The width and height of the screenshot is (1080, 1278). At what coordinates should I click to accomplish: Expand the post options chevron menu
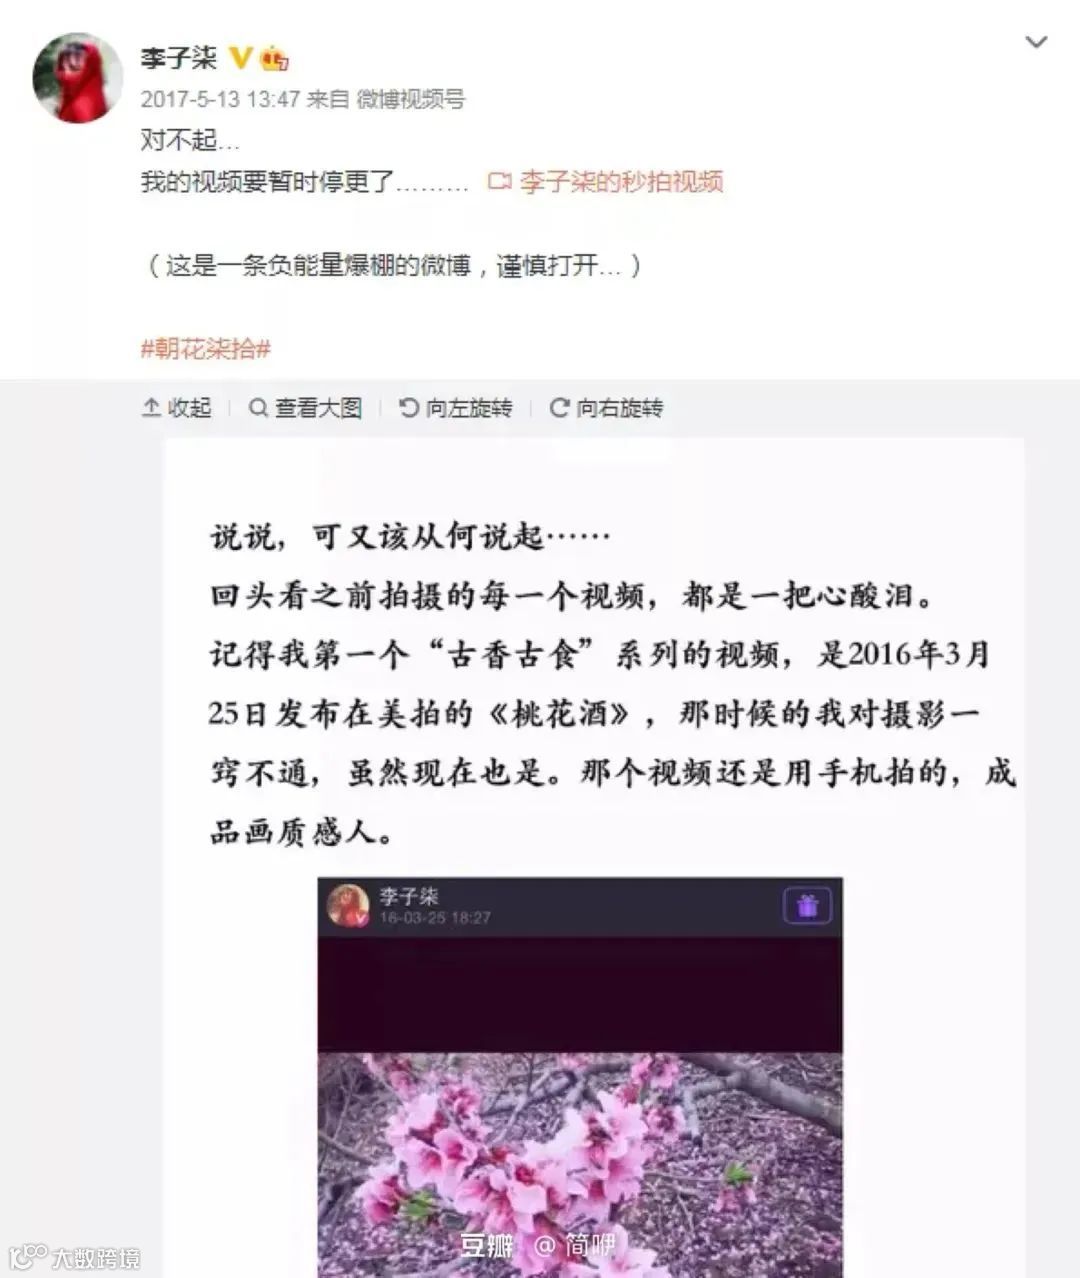pyautogui.click(x=1037, y=42)
